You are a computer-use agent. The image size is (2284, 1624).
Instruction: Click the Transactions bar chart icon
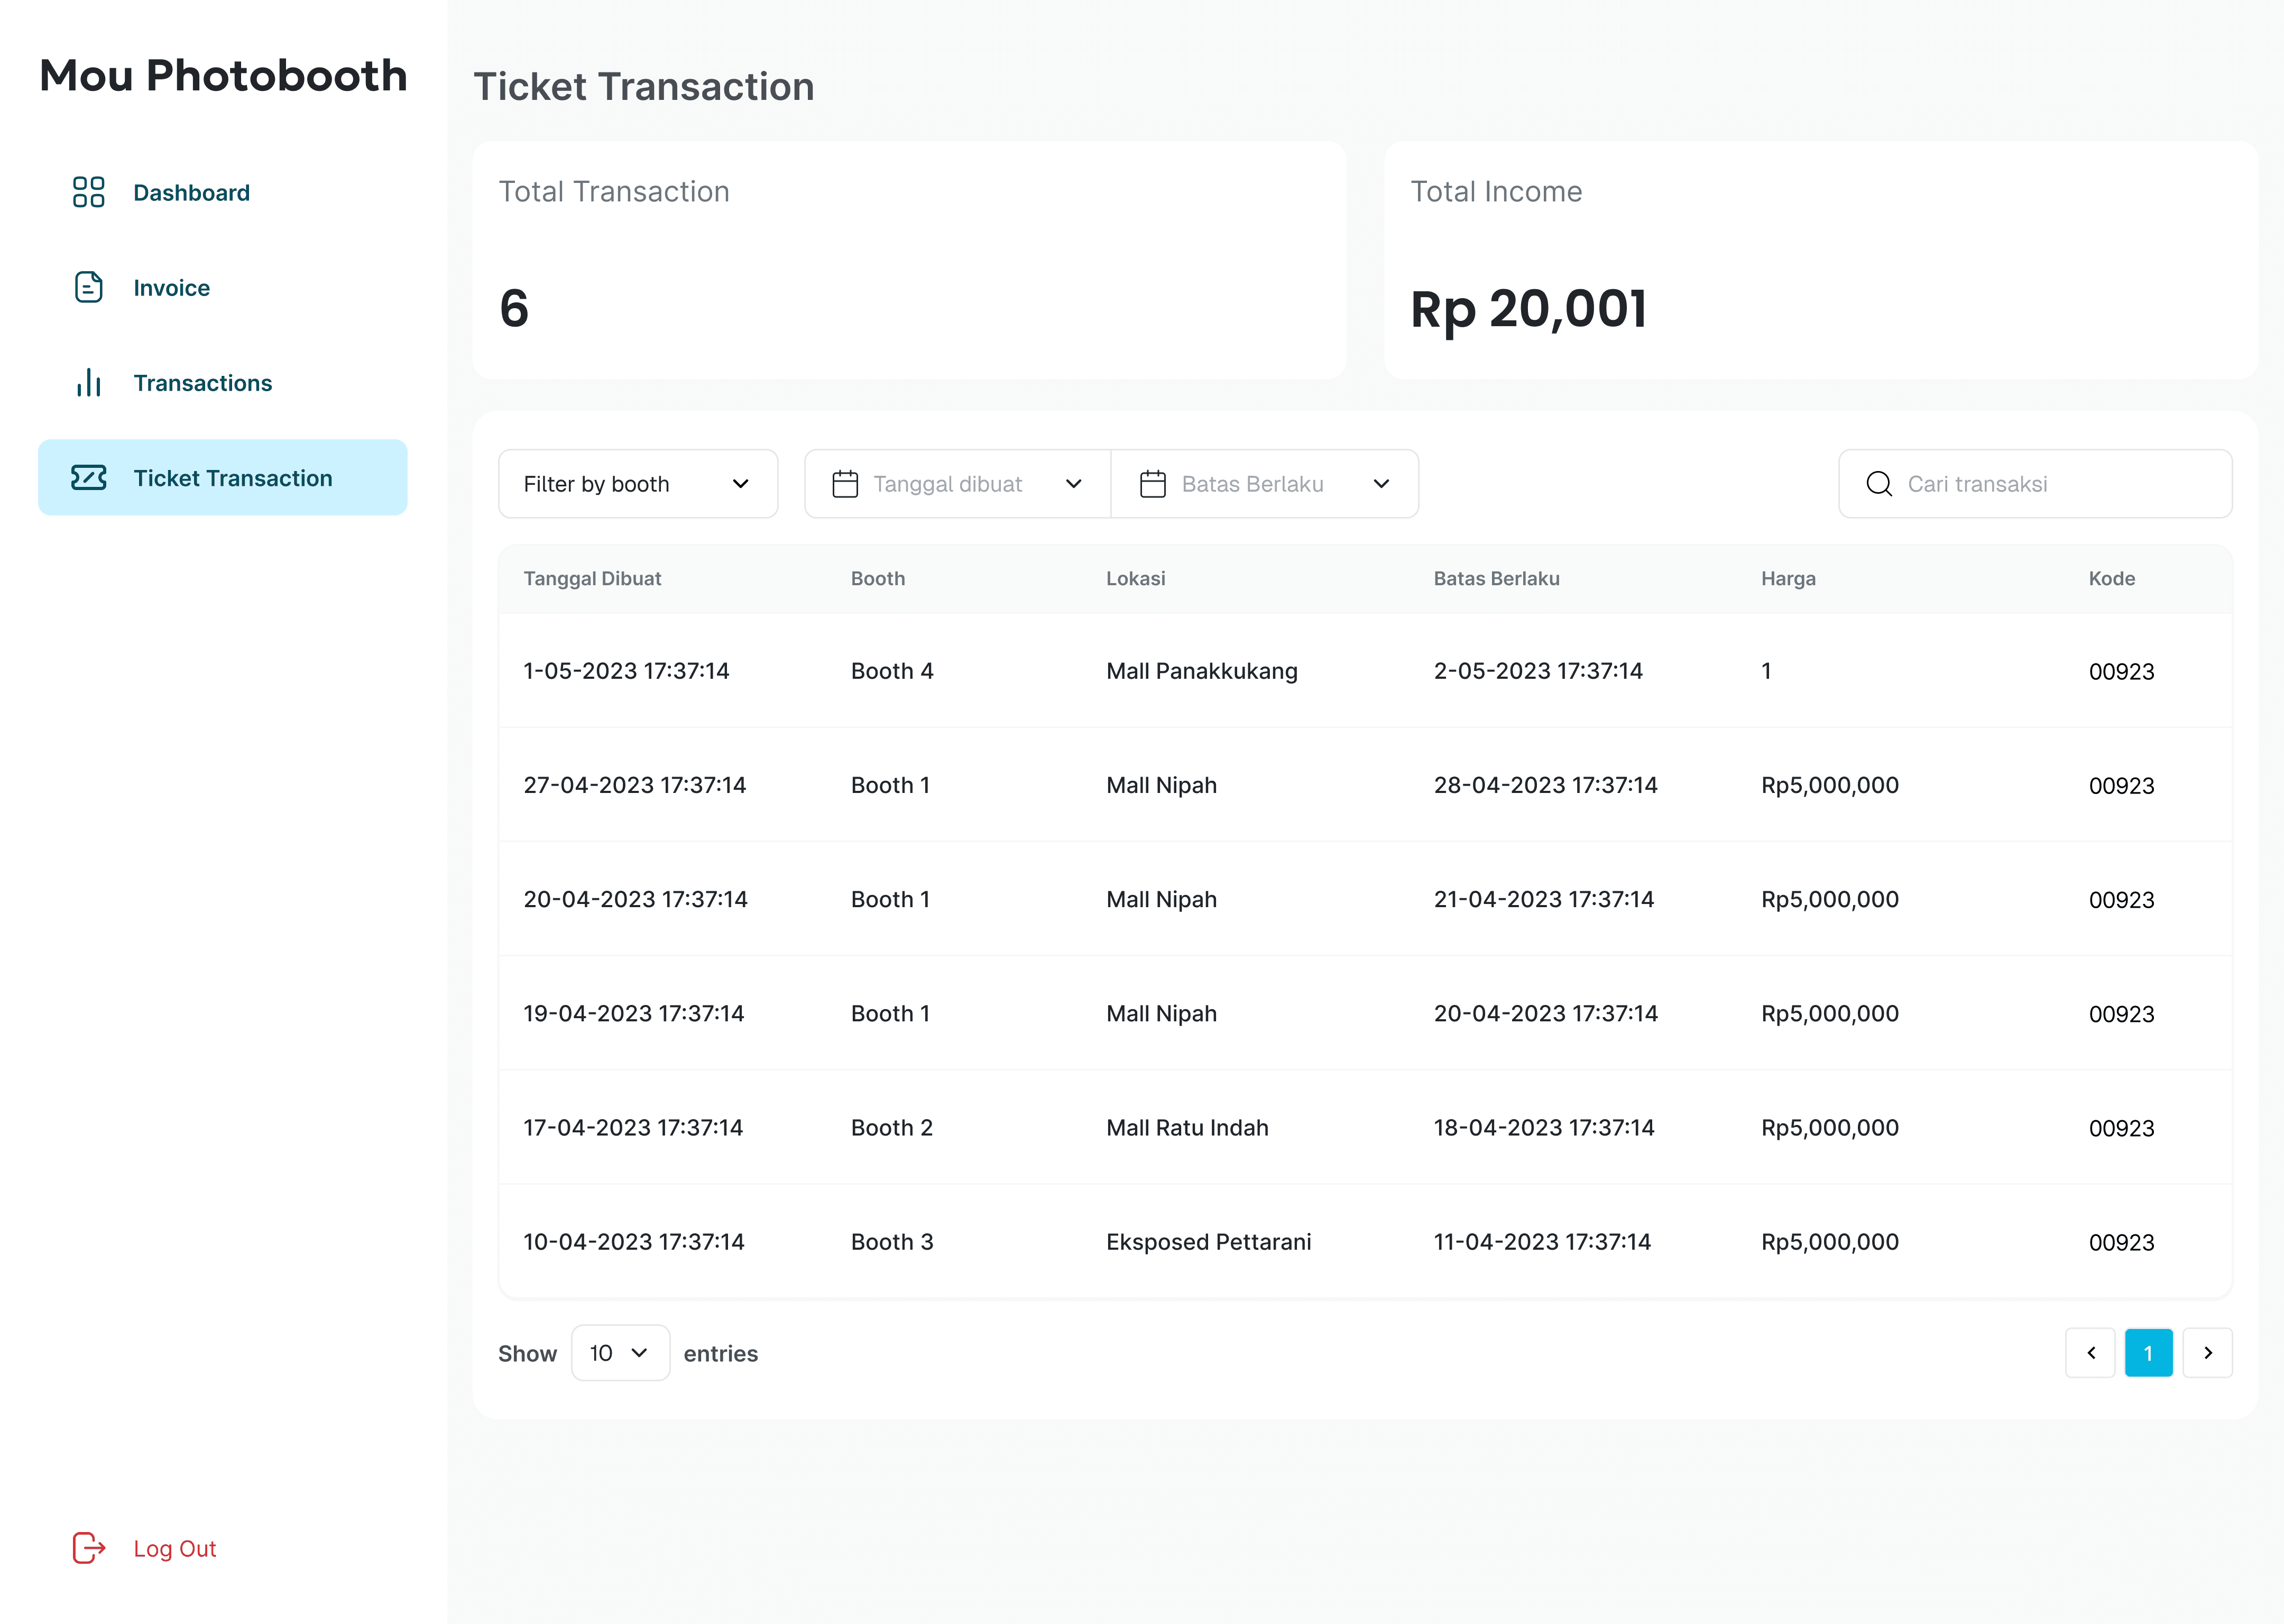click(x=88, y=382)
